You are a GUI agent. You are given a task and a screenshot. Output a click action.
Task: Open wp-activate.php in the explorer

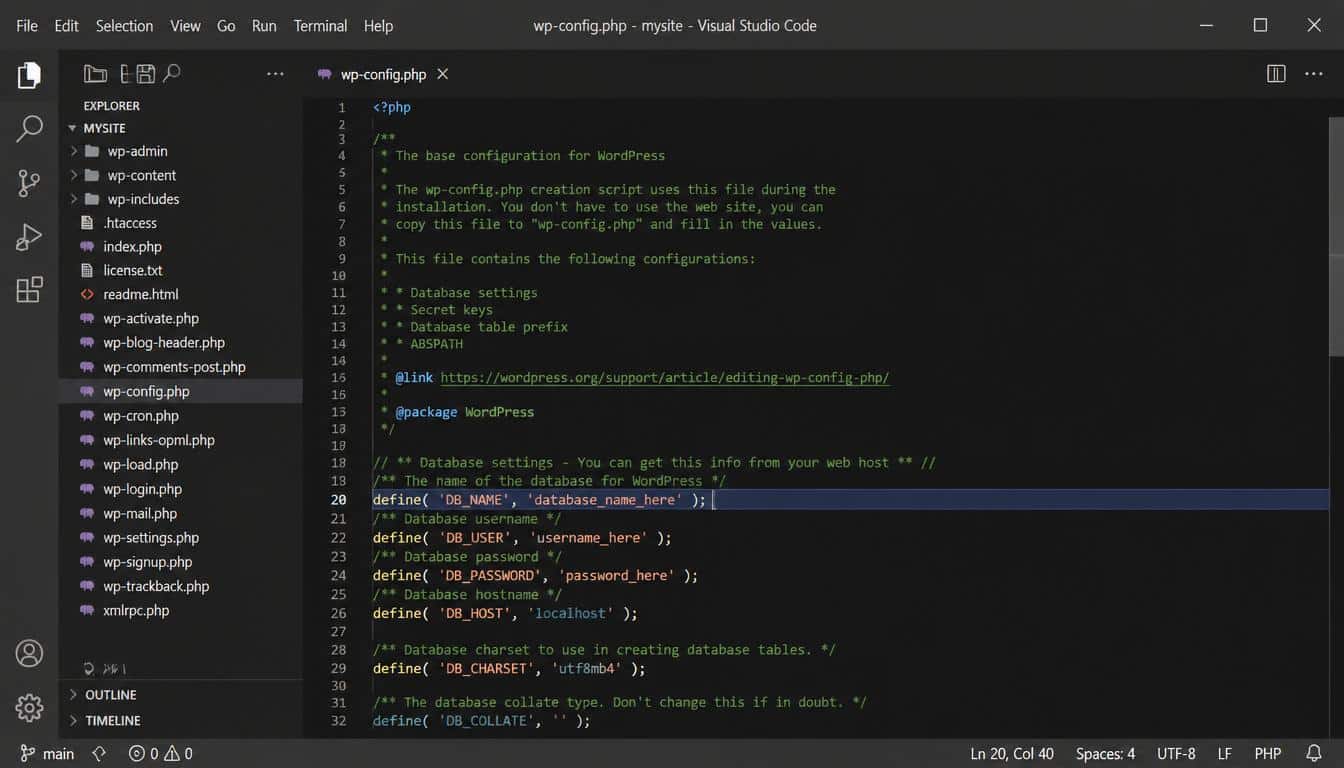tap(151, 318)
